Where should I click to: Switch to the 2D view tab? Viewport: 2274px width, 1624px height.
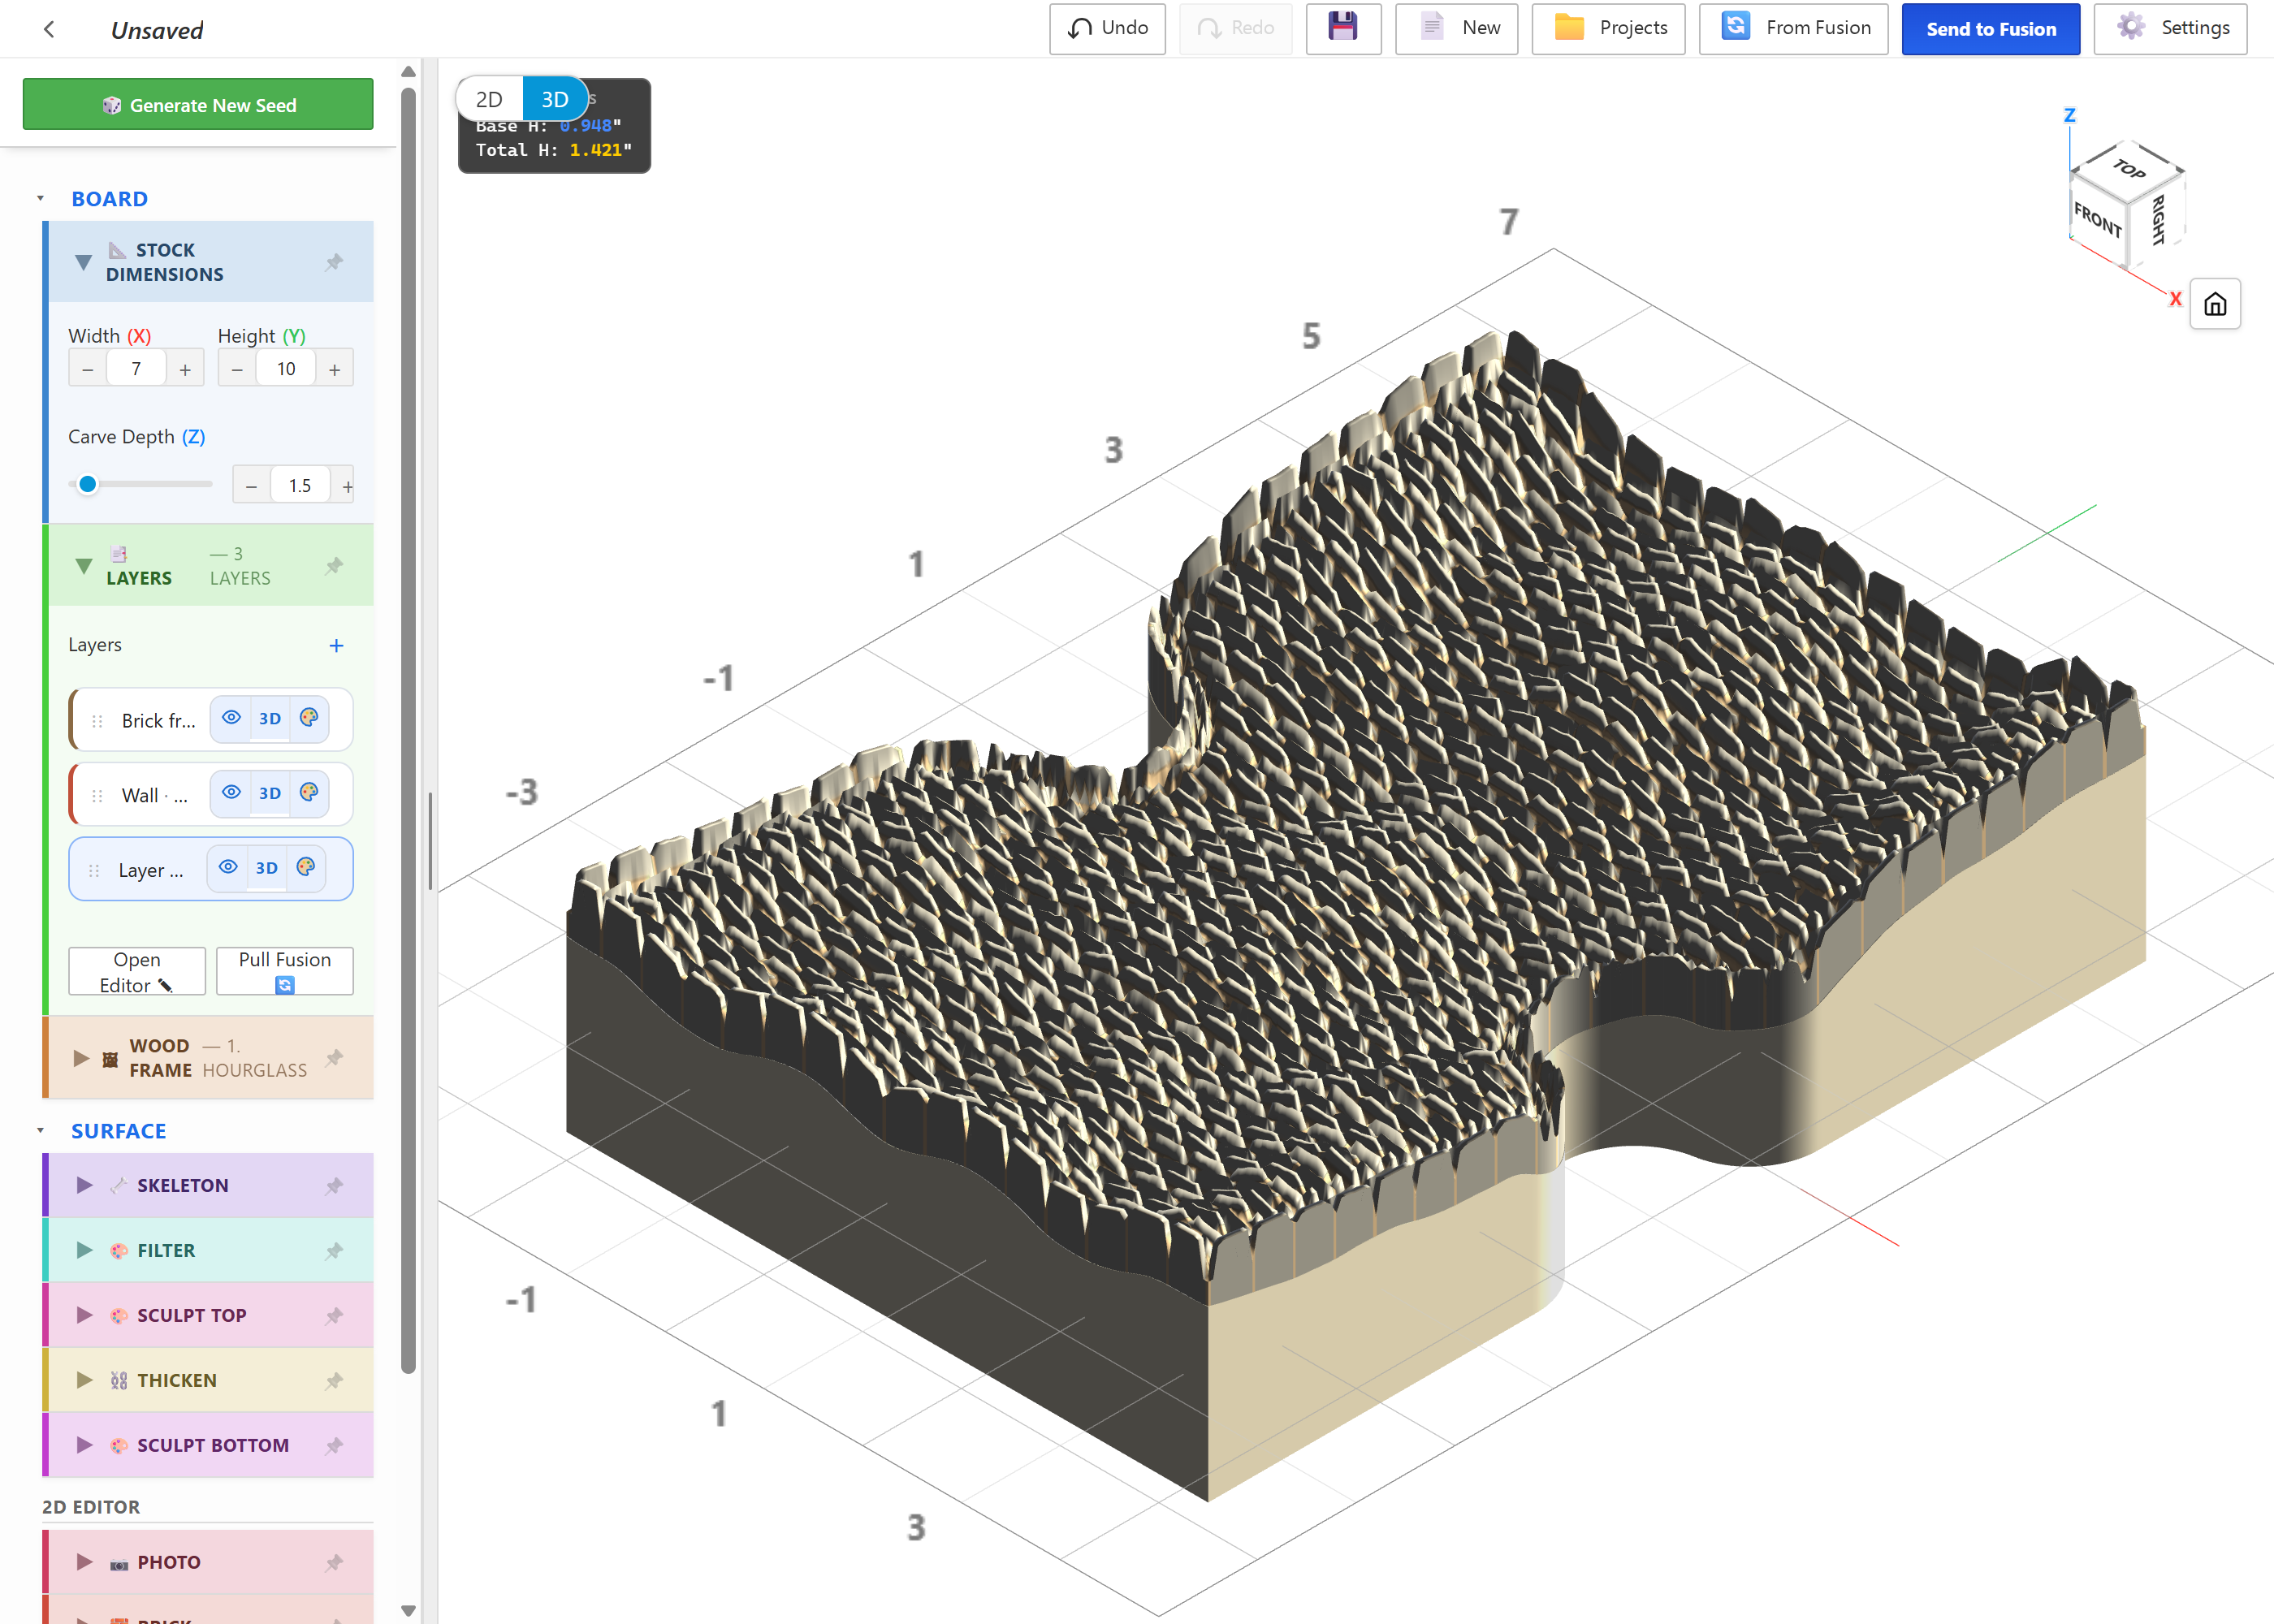[489, 99]
